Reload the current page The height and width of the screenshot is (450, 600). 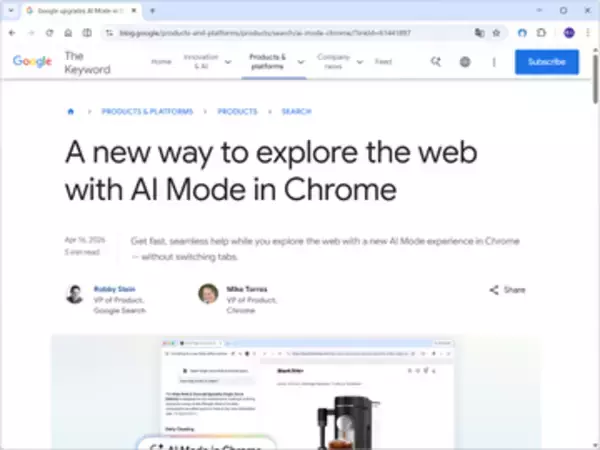click(49, 33)
